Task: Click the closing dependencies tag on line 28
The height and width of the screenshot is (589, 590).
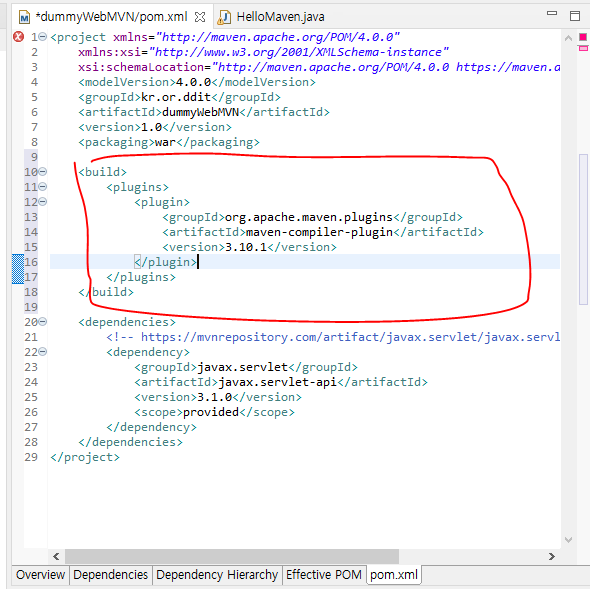Action: point(130,442)
